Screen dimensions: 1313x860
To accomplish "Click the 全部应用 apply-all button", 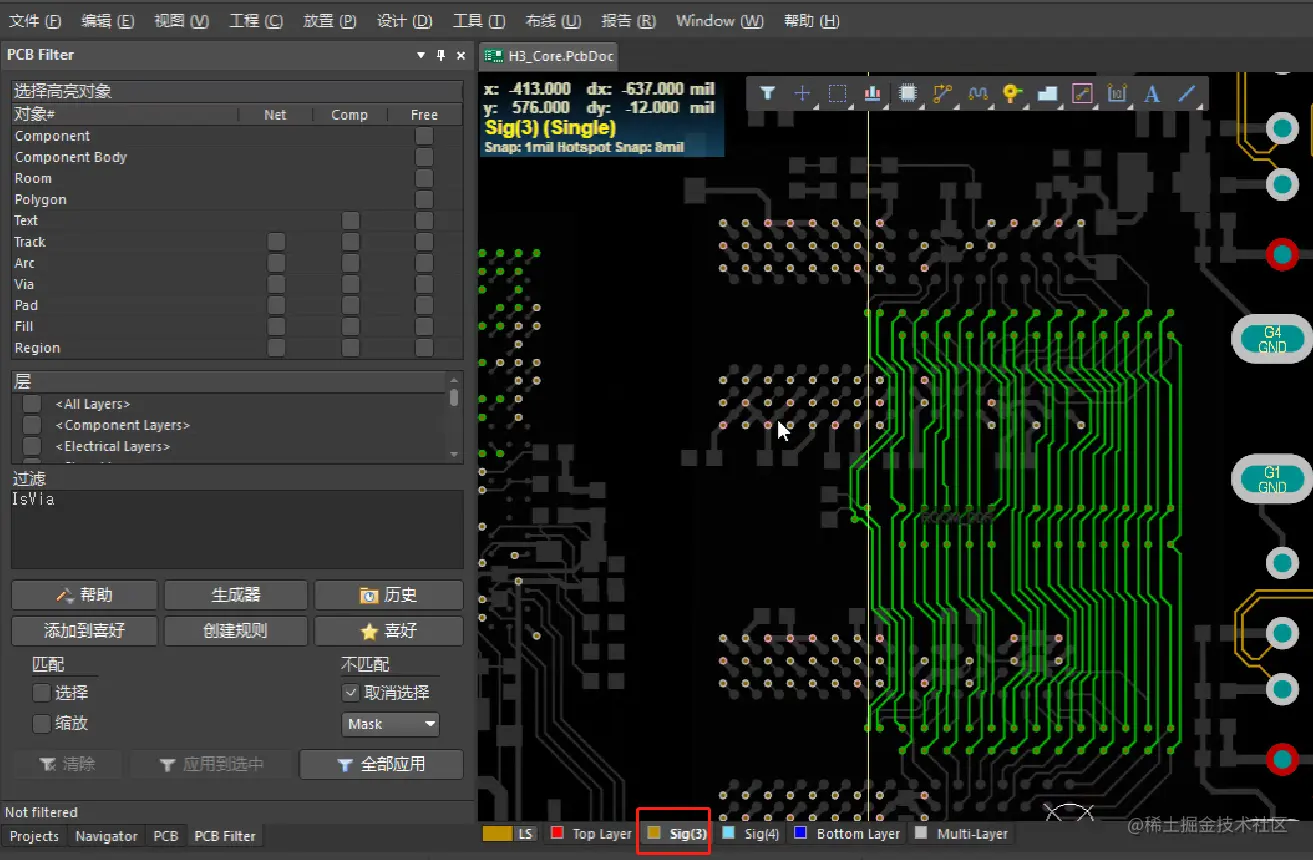I will [x=381, y=764].
